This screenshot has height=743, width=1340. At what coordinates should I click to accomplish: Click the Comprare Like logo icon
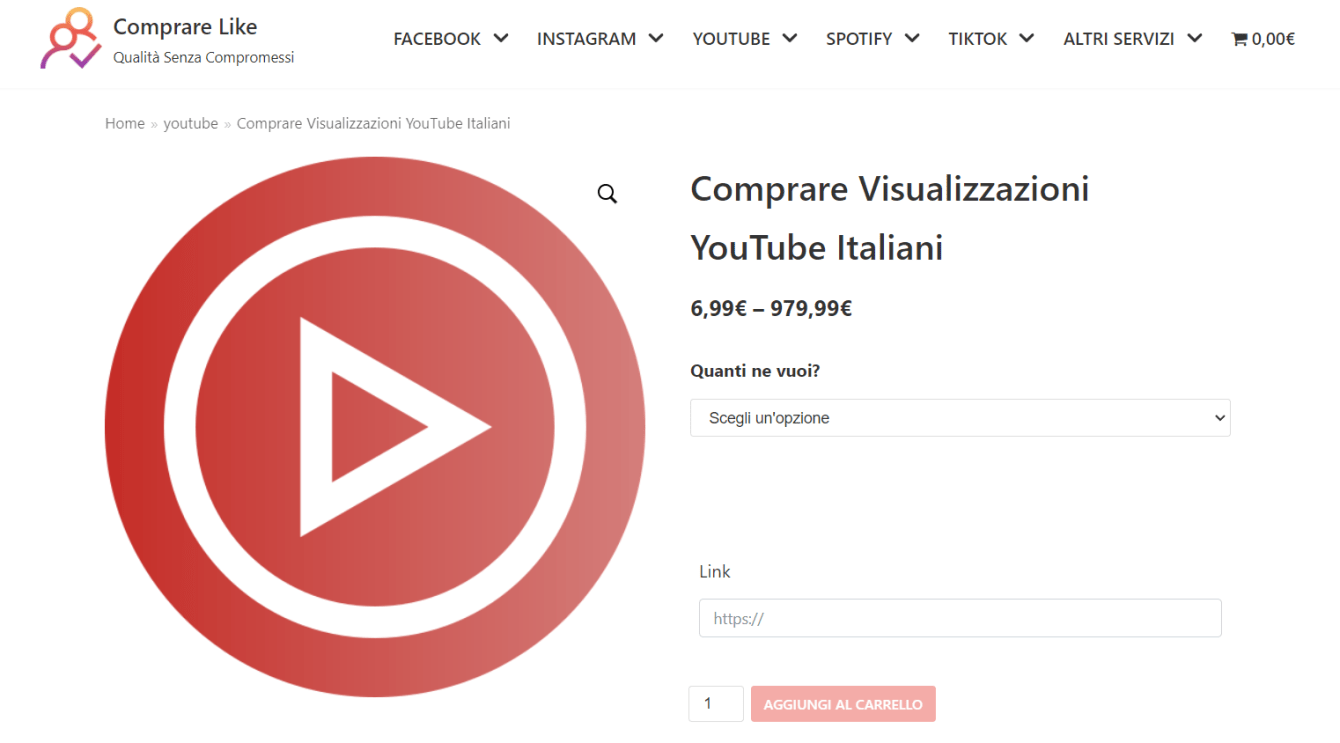(x=70, y=39)
